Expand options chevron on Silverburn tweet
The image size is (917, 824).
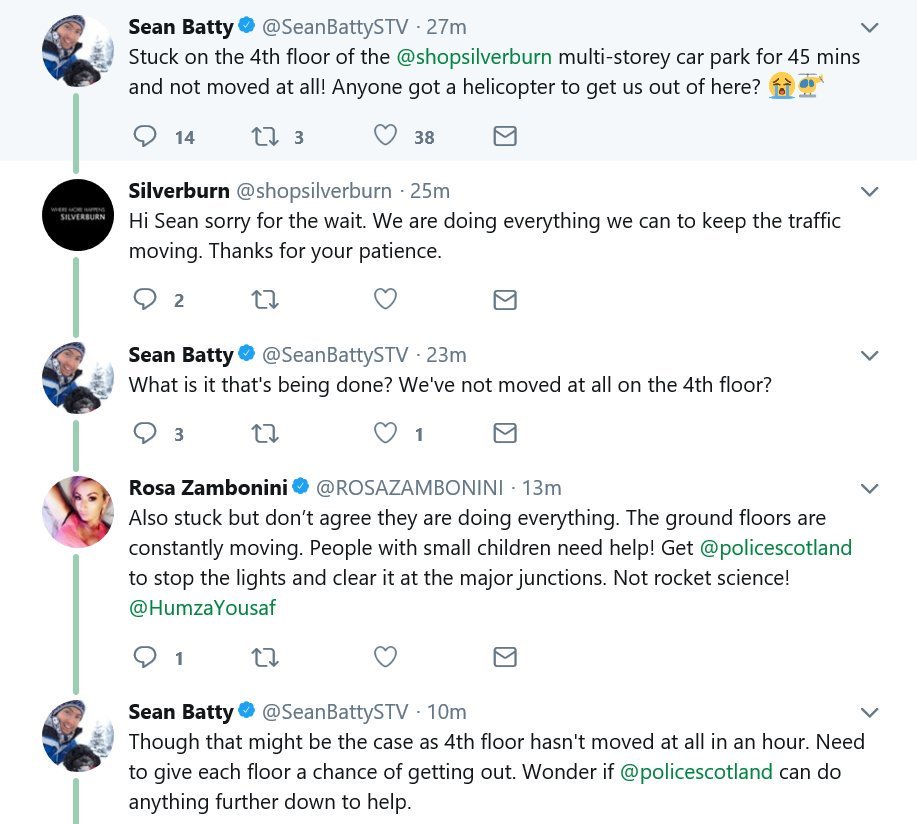pyautogui.click(x=870, y=191)
